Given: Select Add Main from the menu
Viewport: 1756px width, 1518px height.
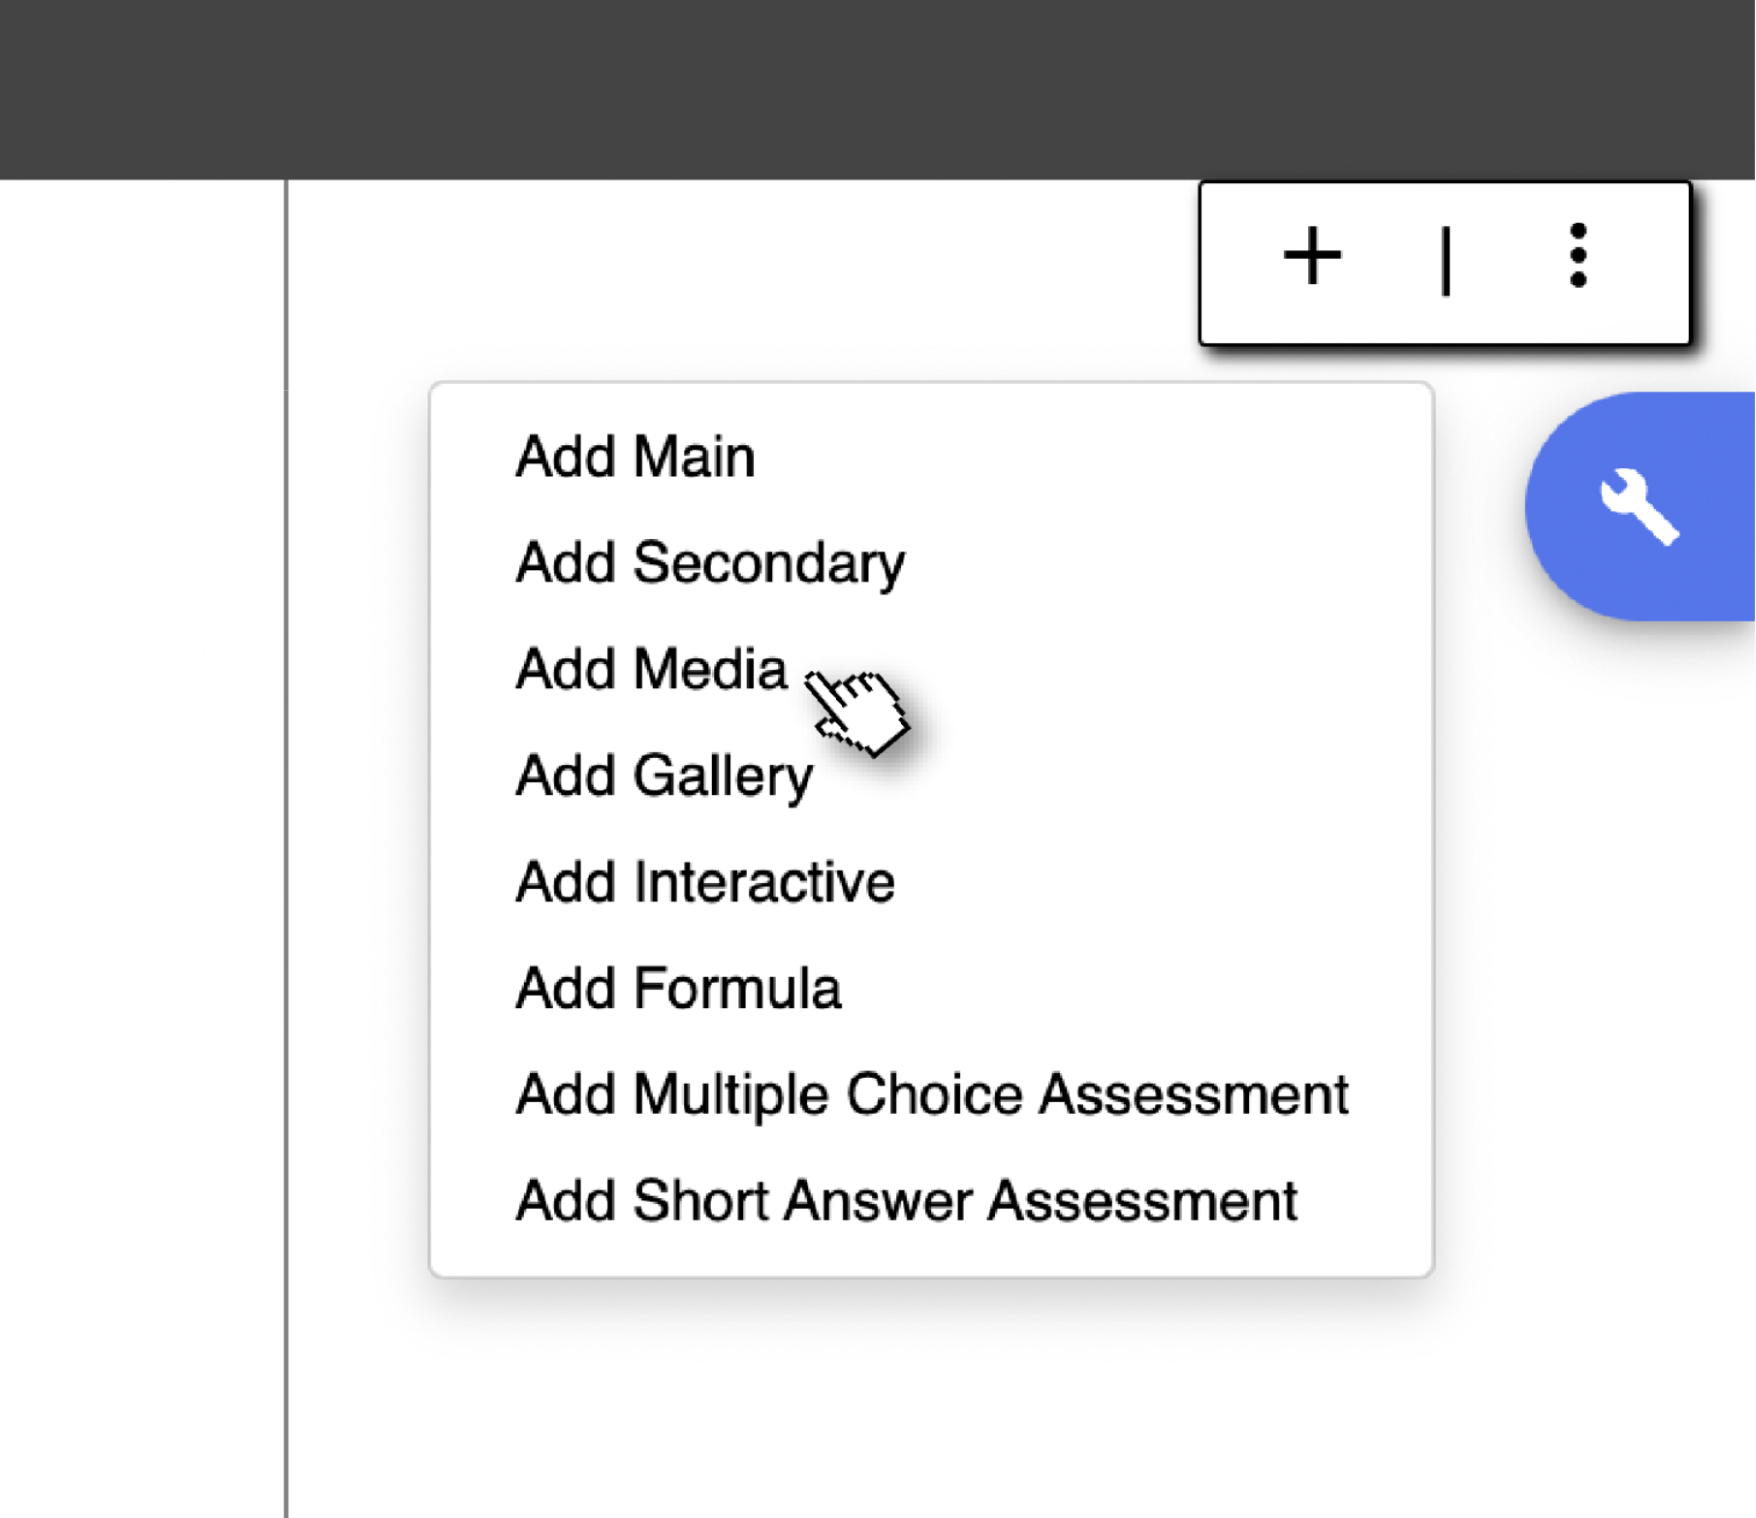Looking at the screenshot, I should tap(635, 457).
